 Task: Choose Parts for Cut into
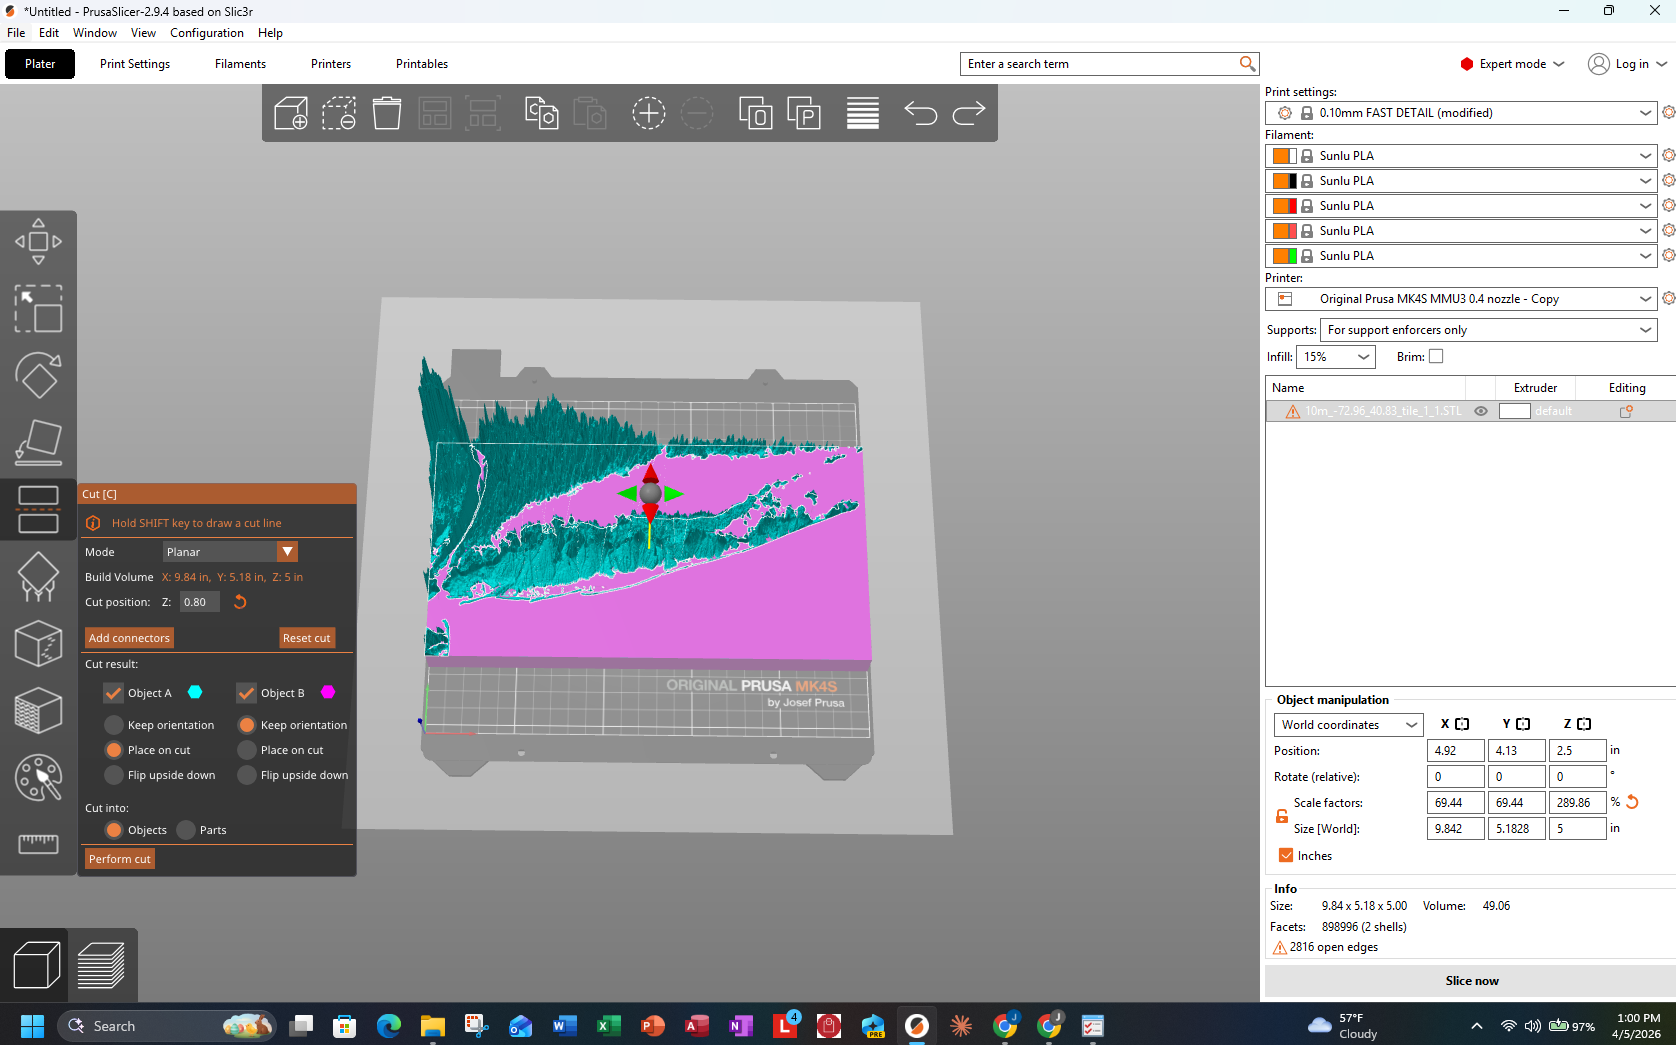tap(186, 830)
